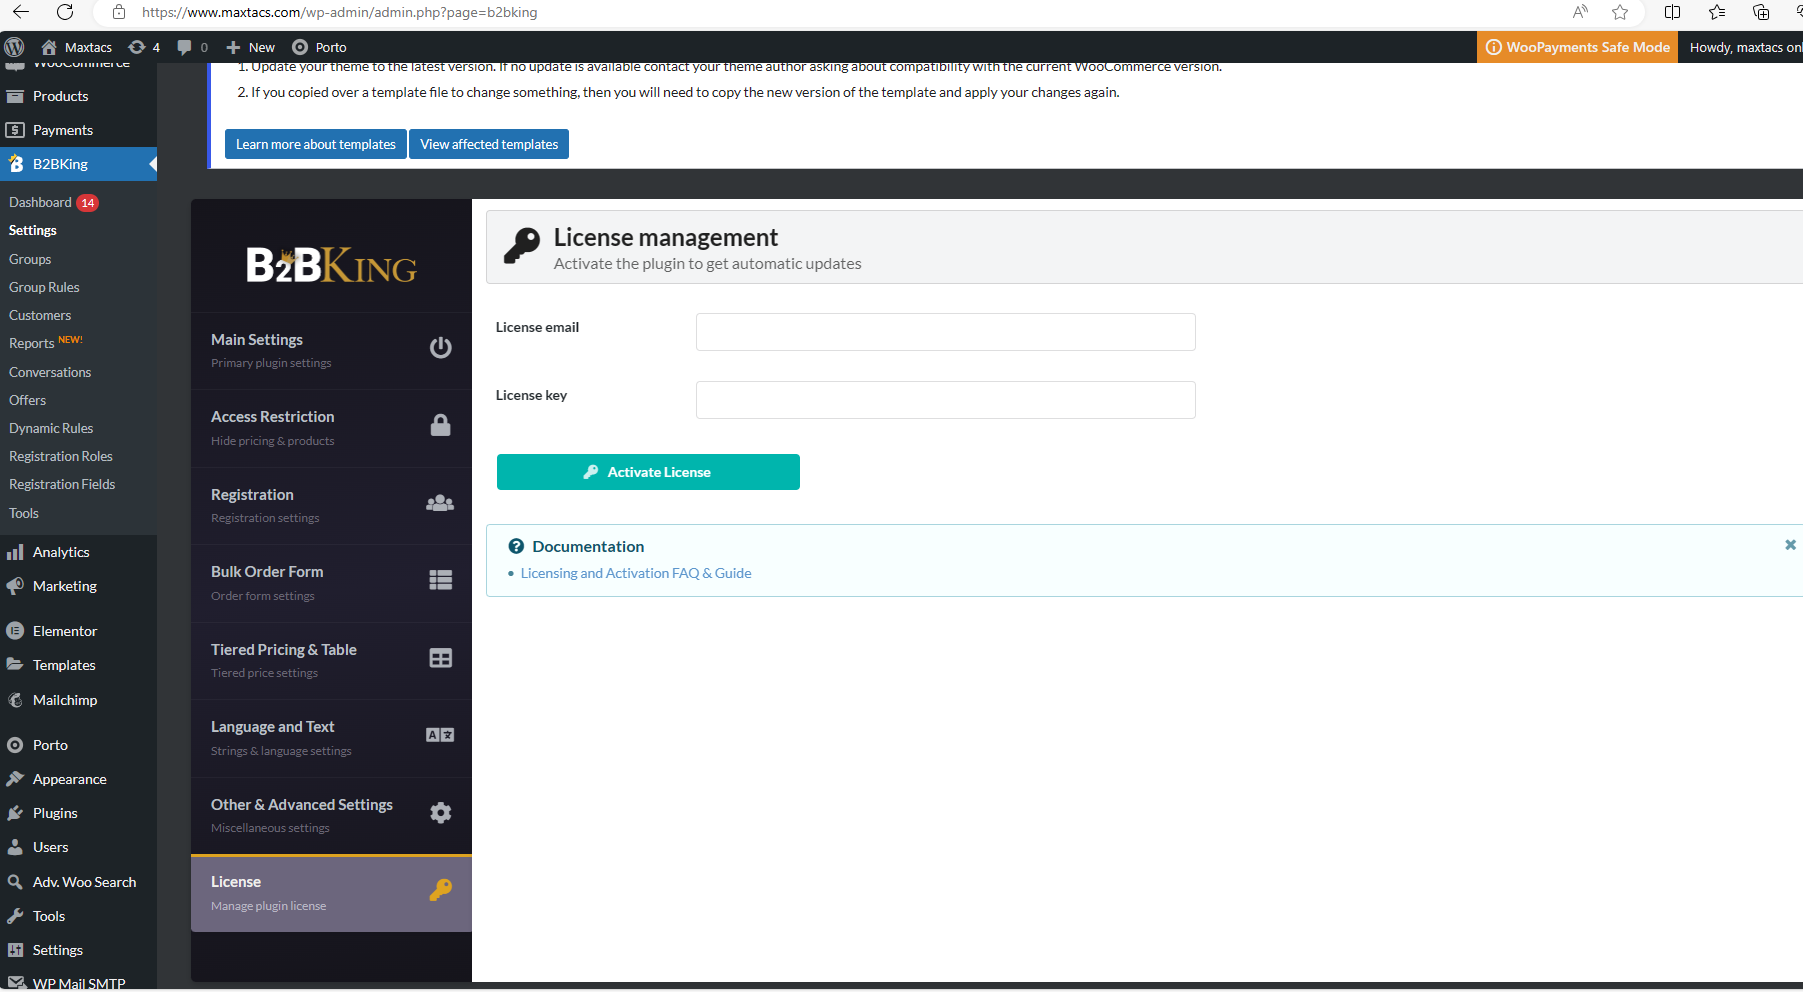Click the users group icon for Registration

click(x=440, y=503)
